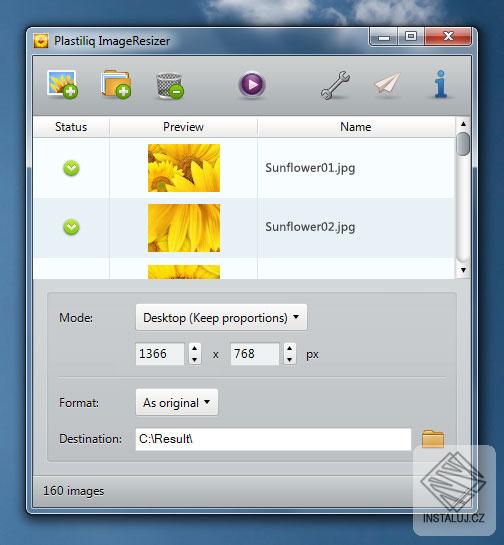
Task: Minimize the ImageResizer window
Action: [384, 37]
